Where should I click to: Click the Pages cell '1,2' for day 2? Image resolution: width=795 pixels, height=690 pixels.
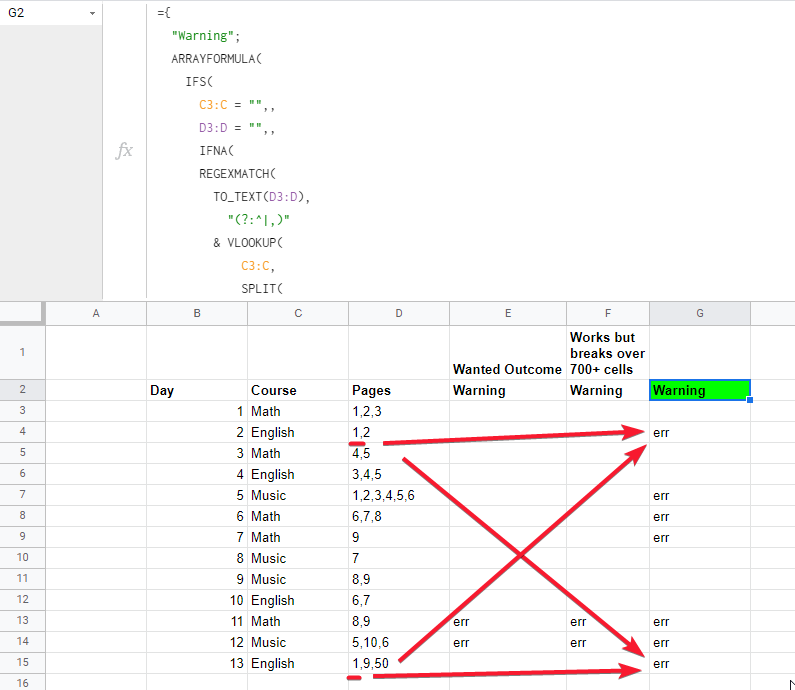[399, 432]
